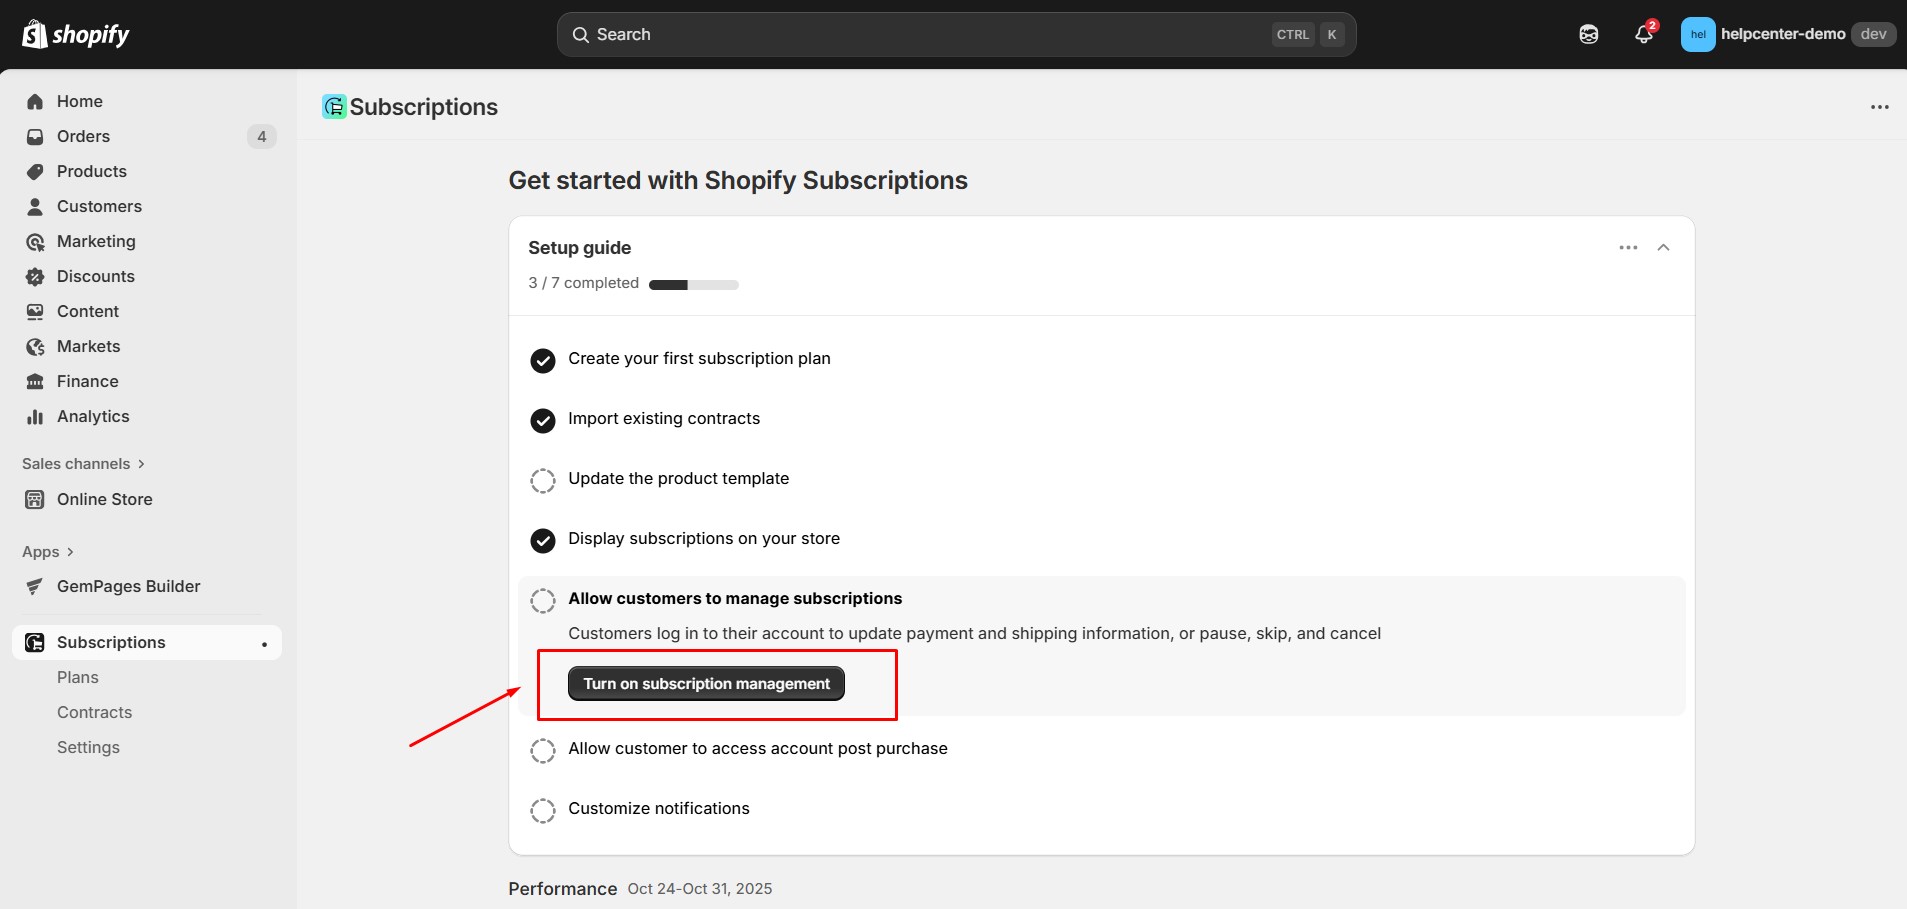
Task: Expand the Apps section
Action: [x=46, y=551]
